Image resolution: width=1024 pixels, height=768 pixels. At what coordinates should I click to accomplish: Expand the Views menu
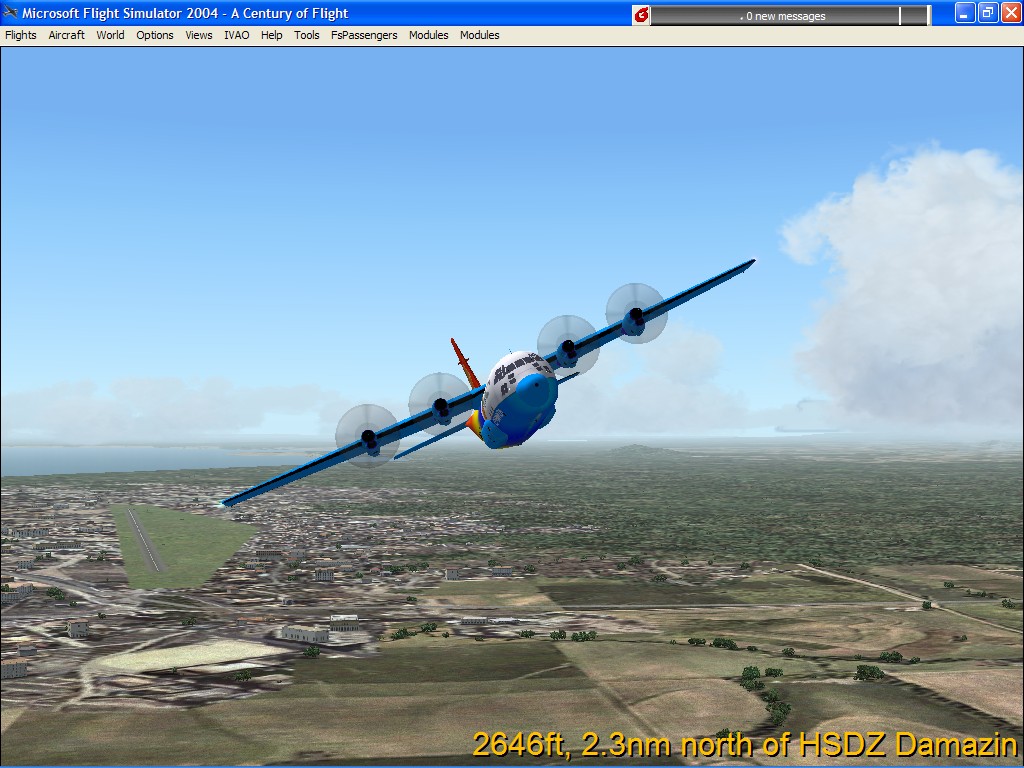tap(199, 35)
